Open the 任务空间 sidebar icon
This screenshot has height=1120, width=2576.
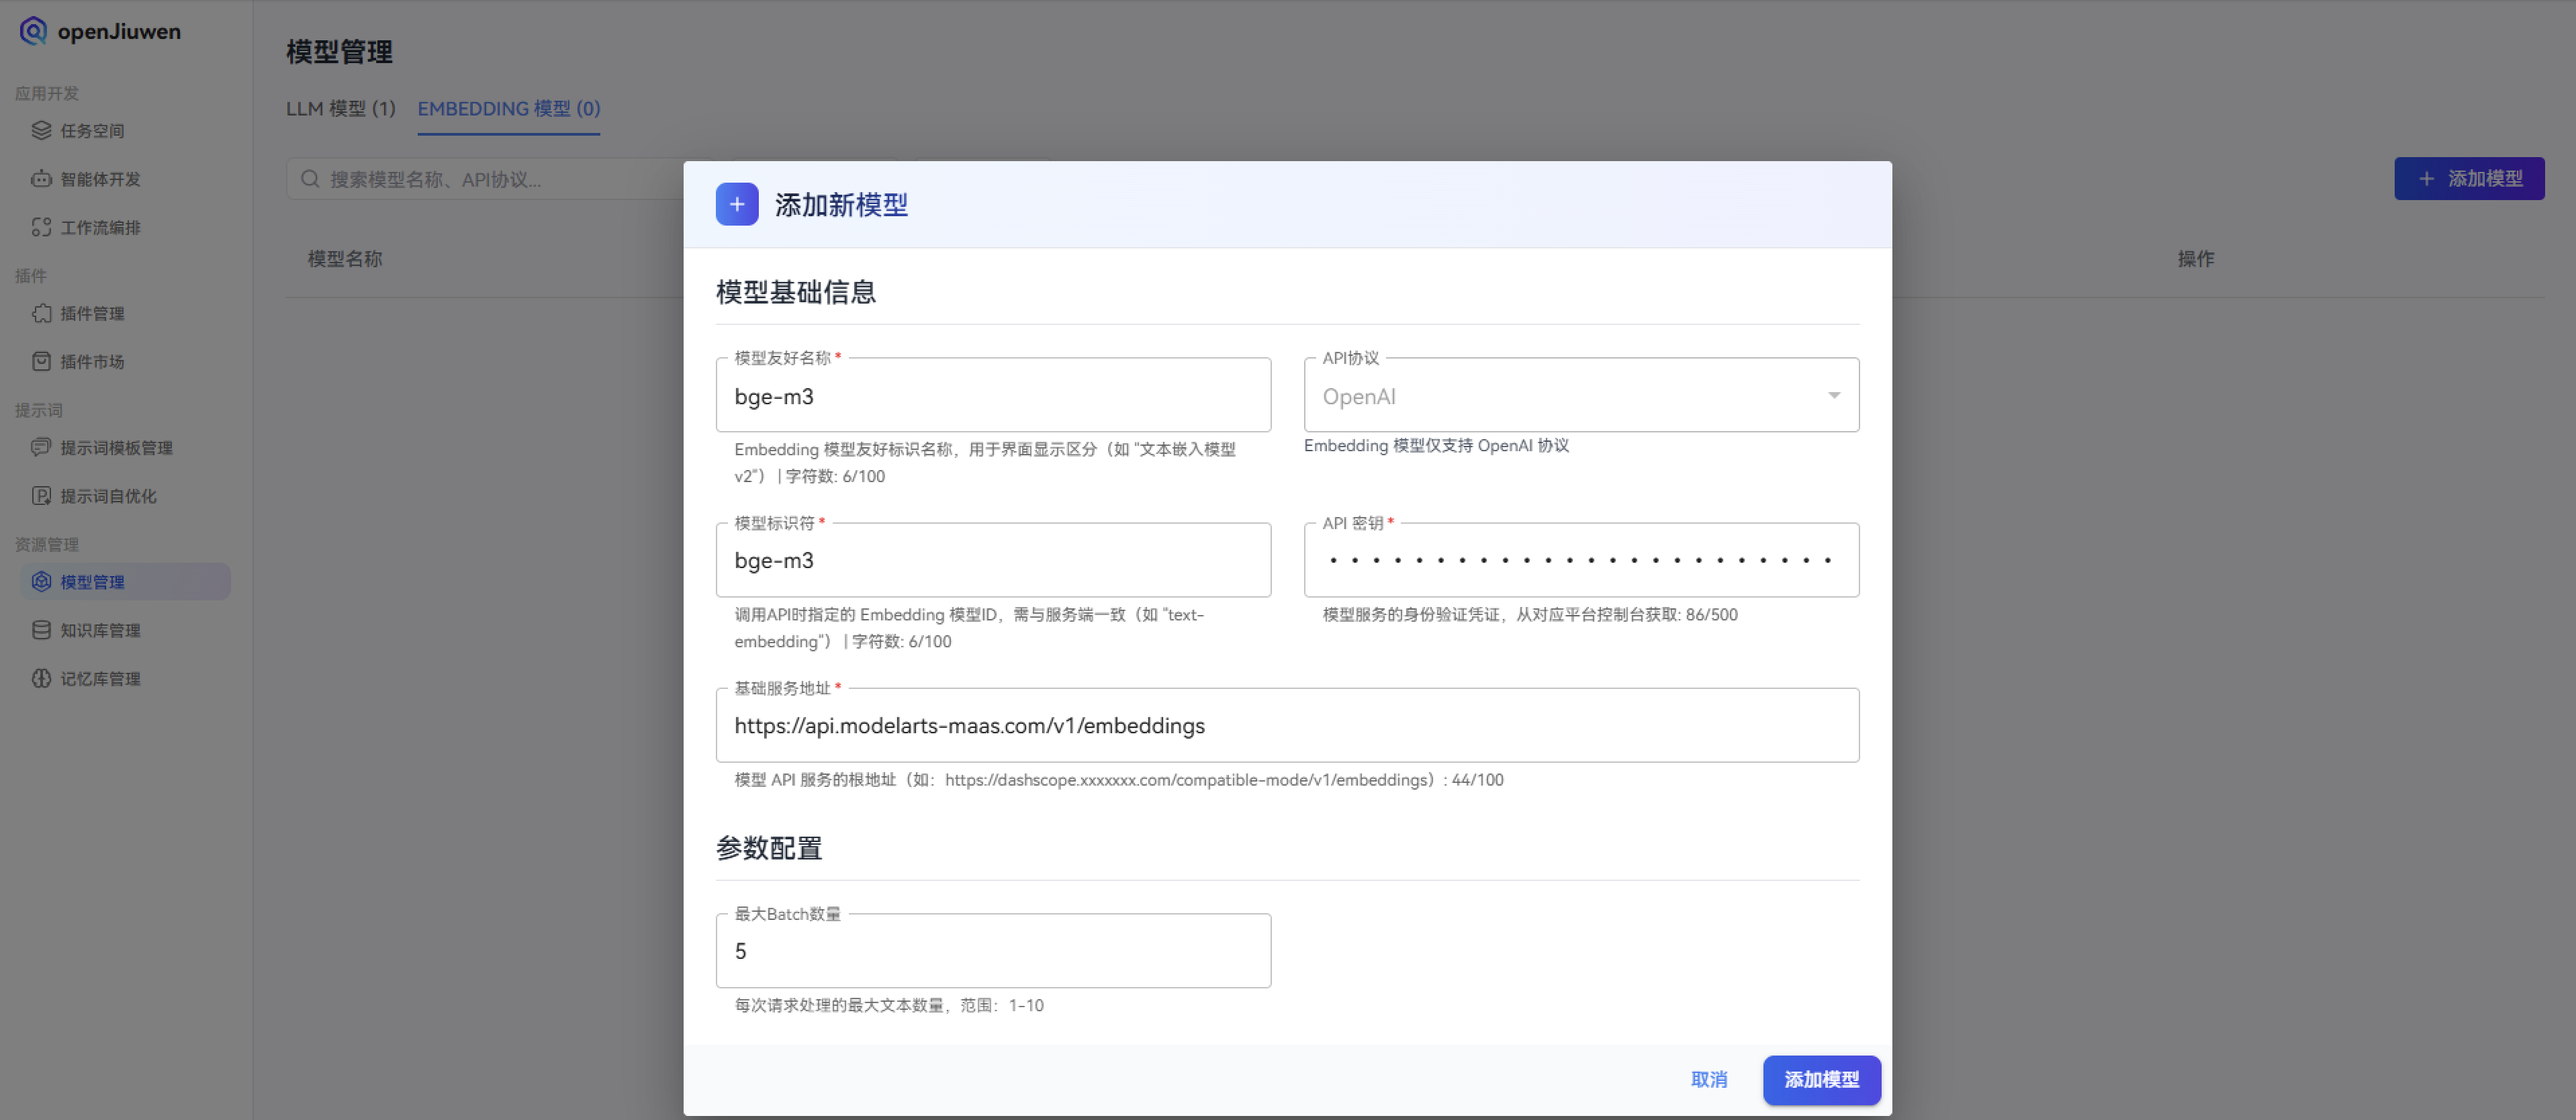click(41, 130)
